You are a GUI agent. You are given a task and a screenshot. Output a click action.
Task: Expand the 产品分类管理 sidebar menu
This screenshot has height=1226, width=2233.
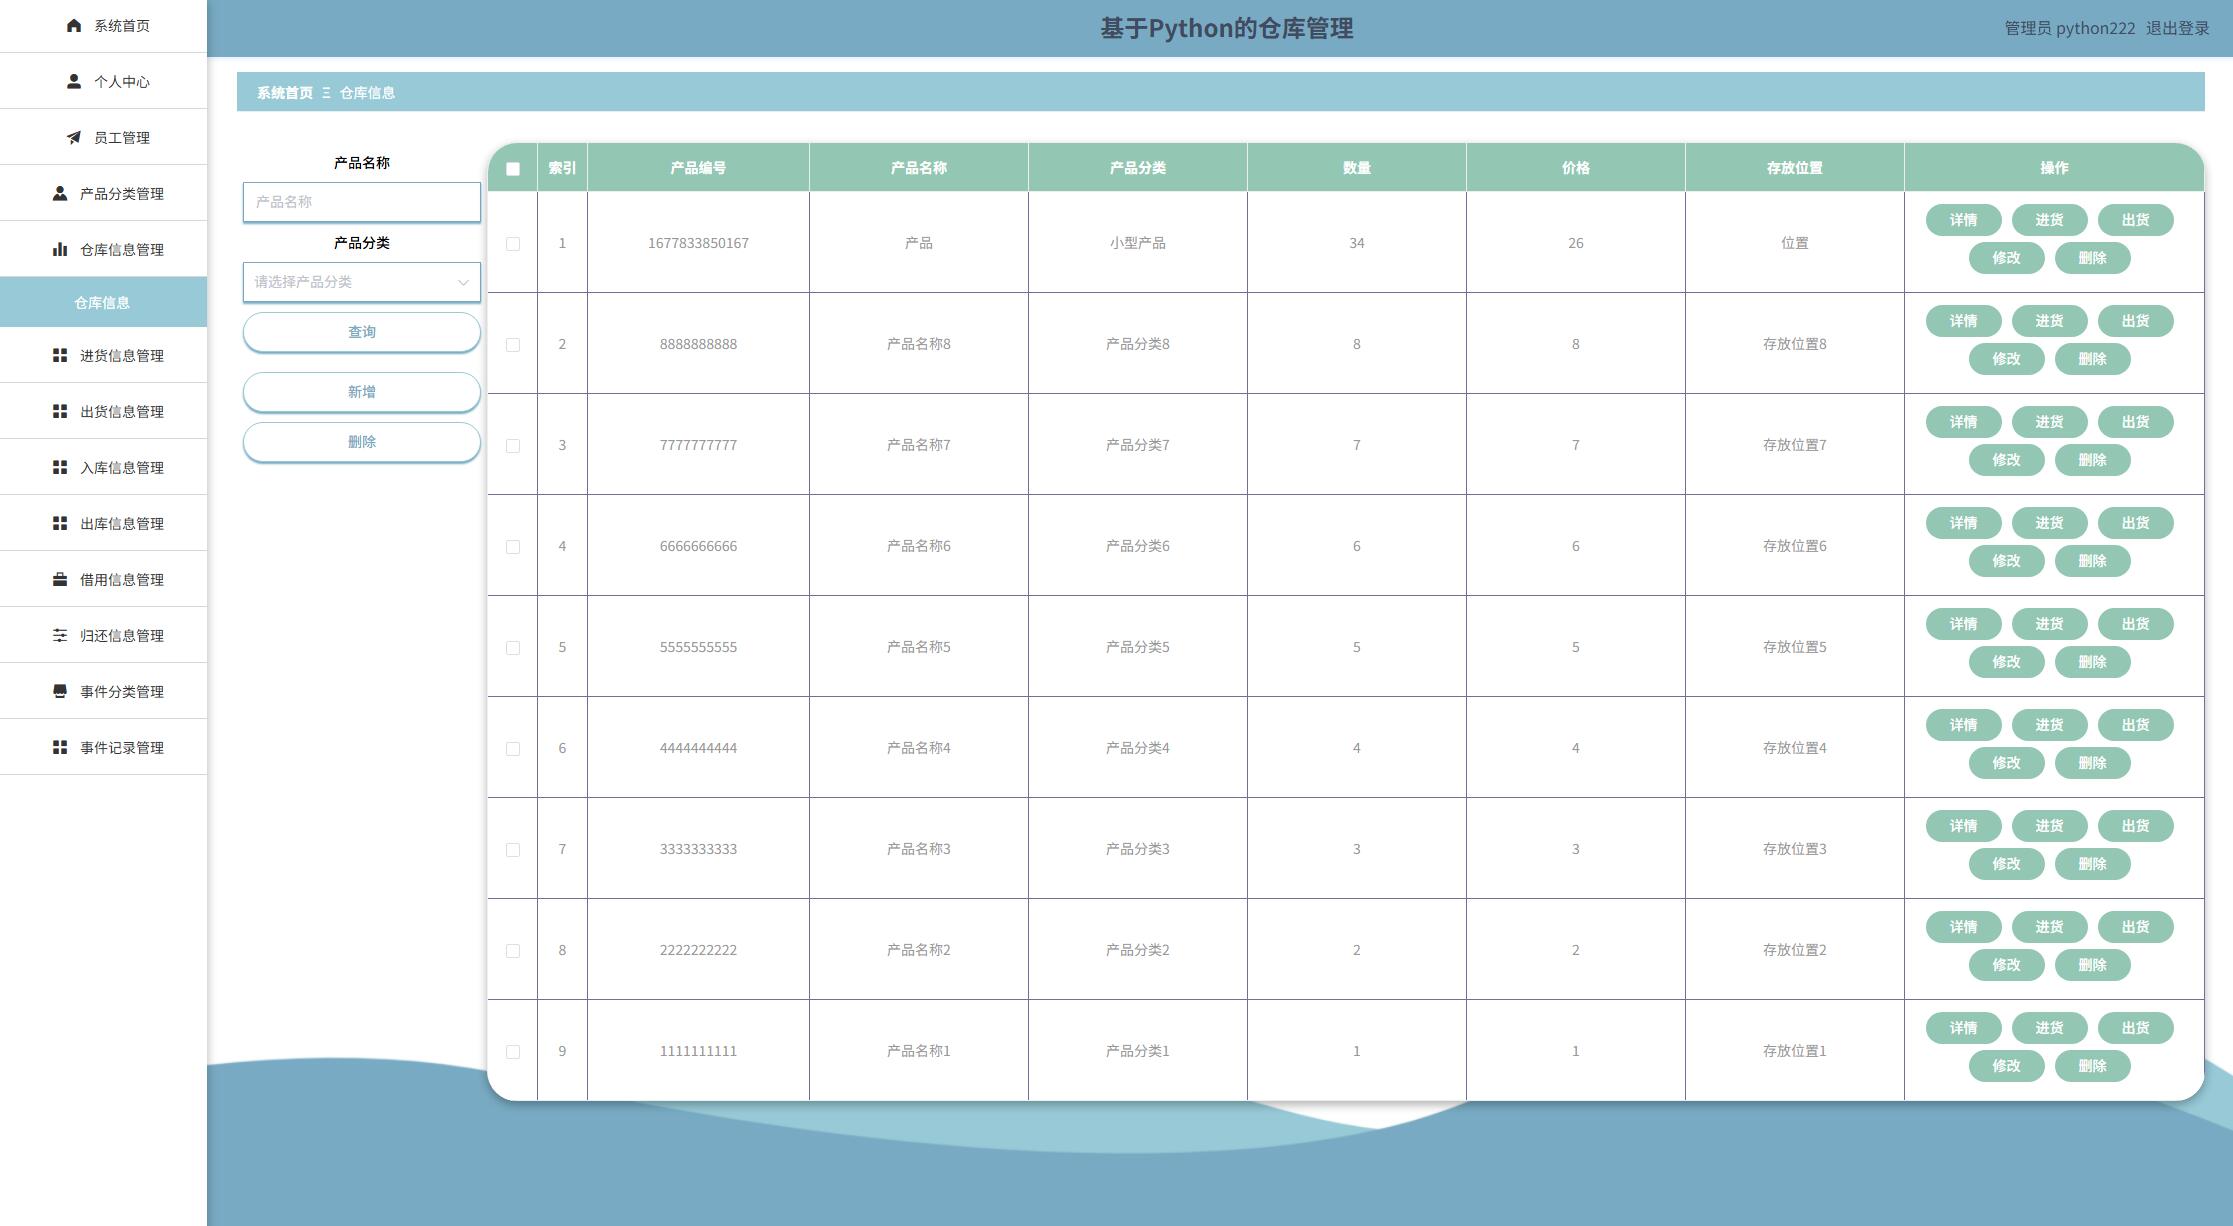pyautogui.click(x=121, y=194)
